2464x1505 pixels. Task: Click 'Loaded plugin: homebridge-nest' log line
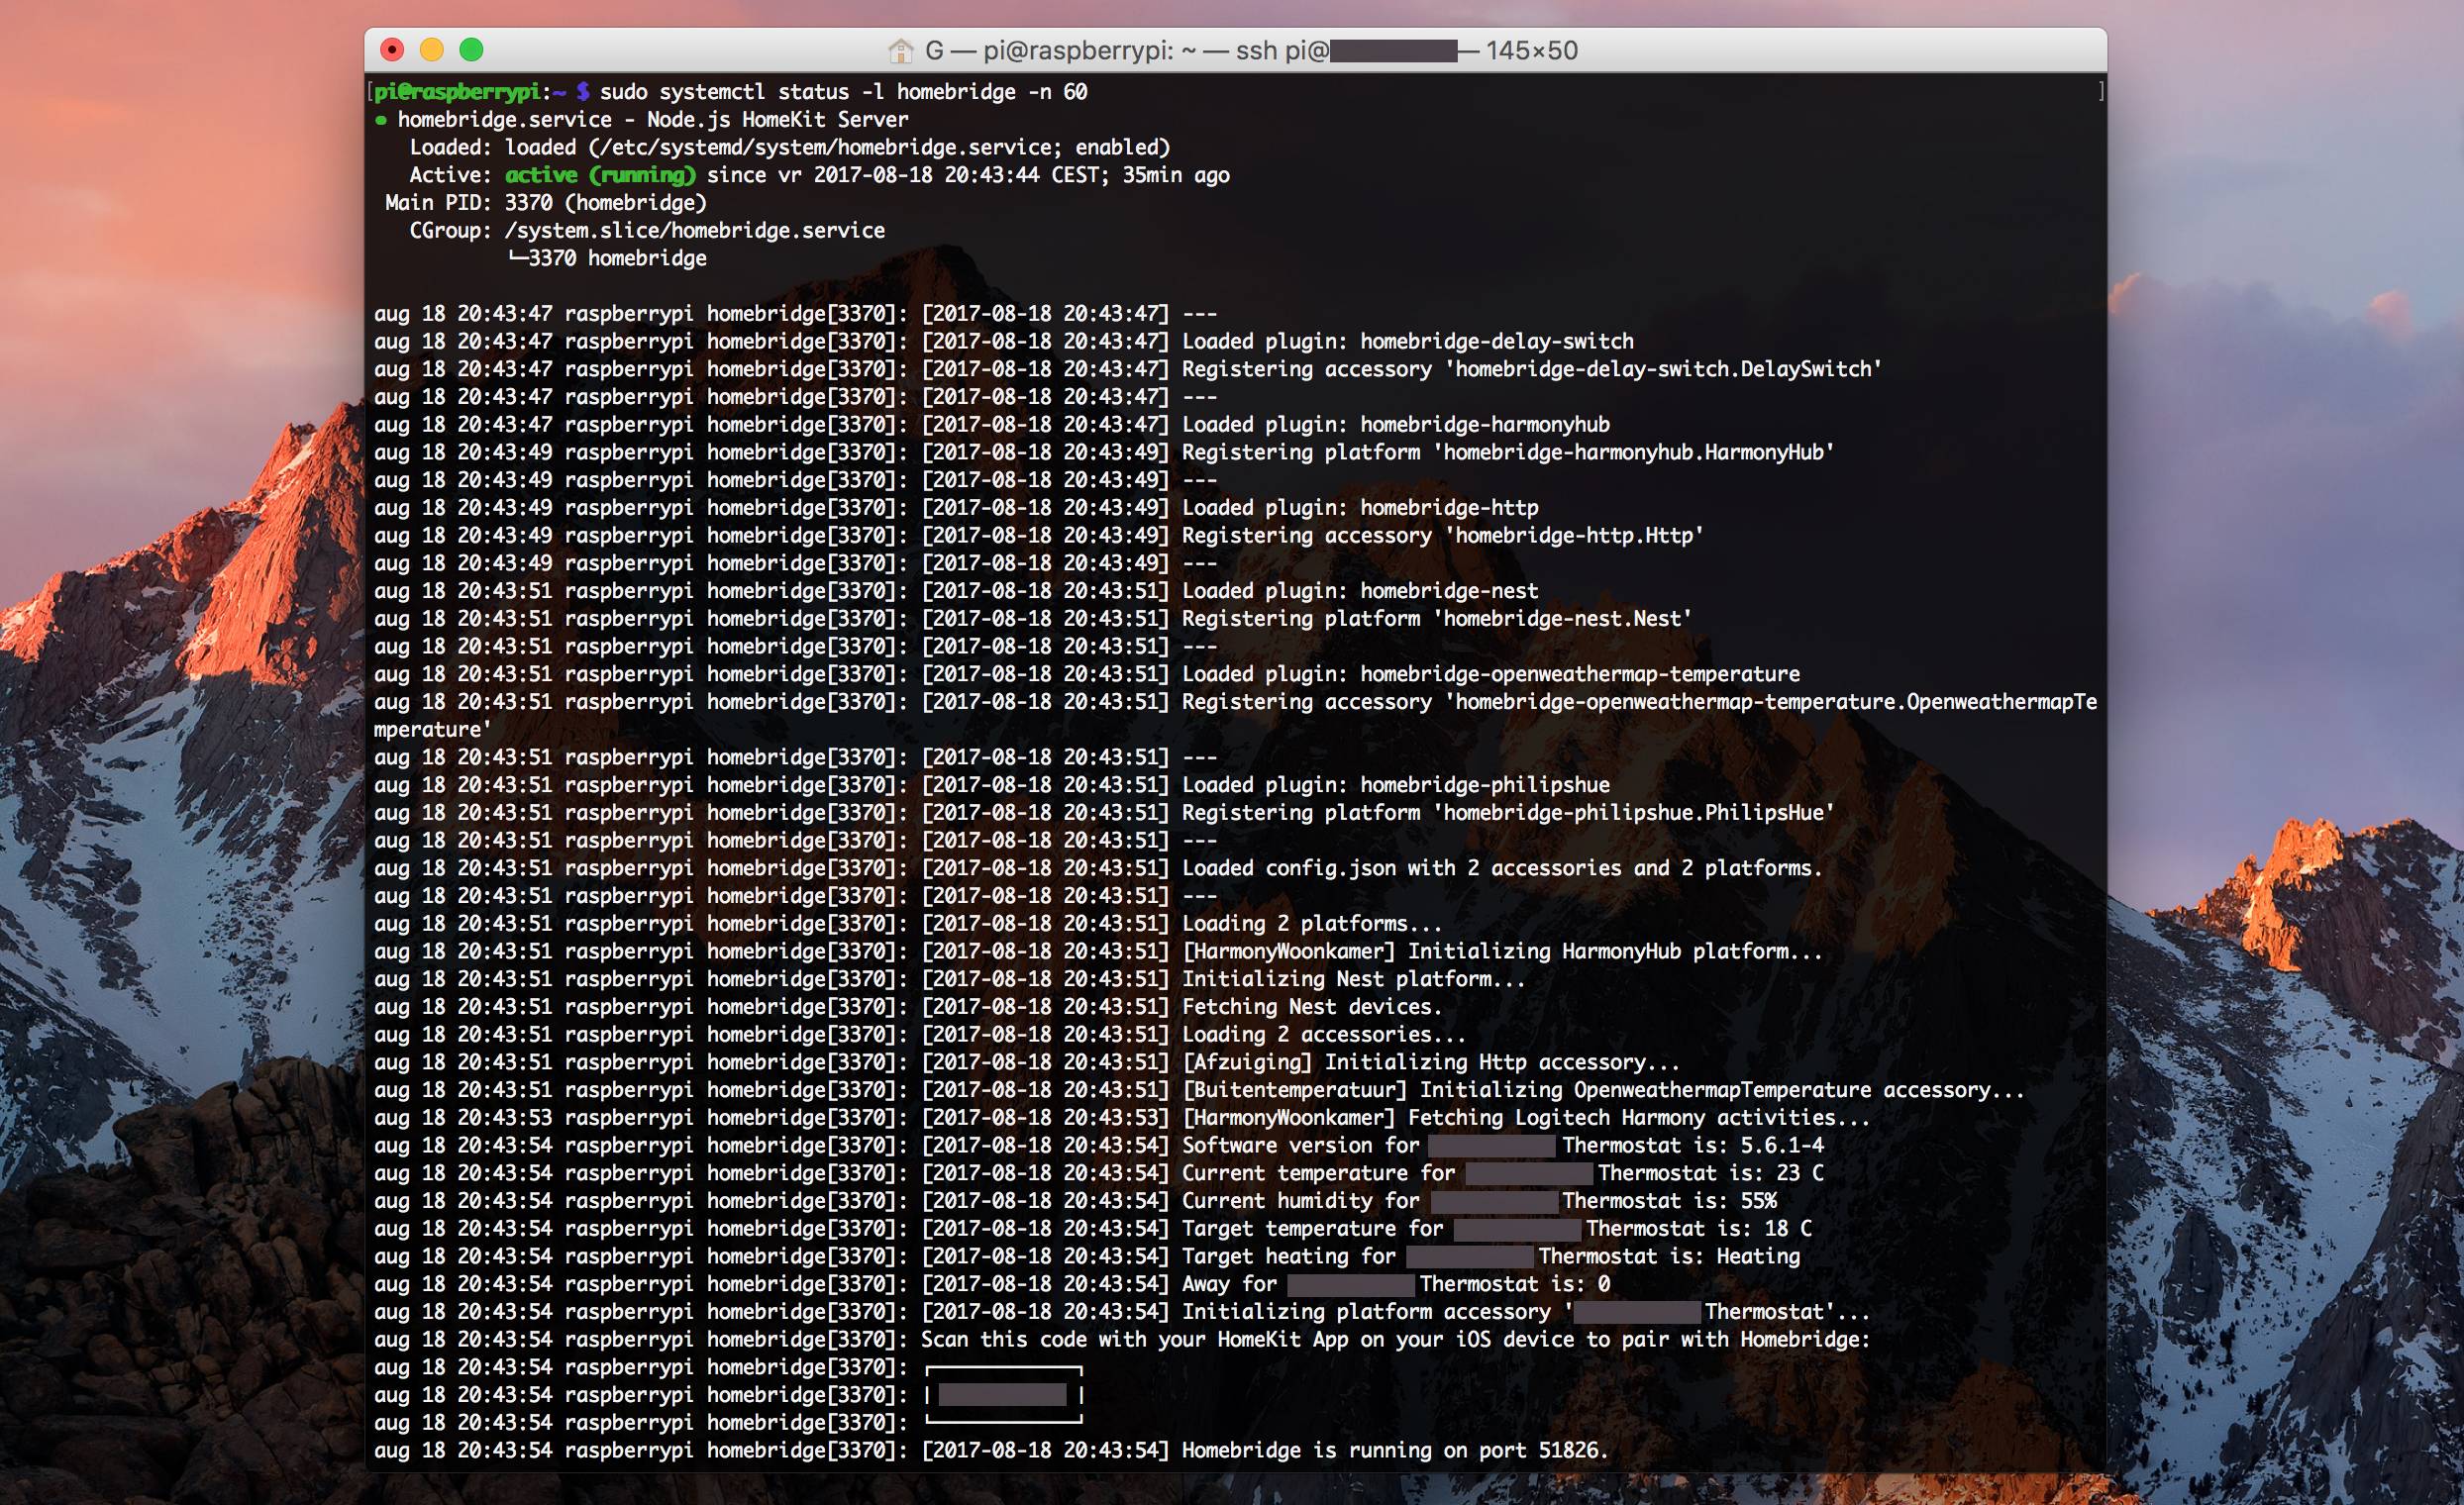pos(1360,591)
